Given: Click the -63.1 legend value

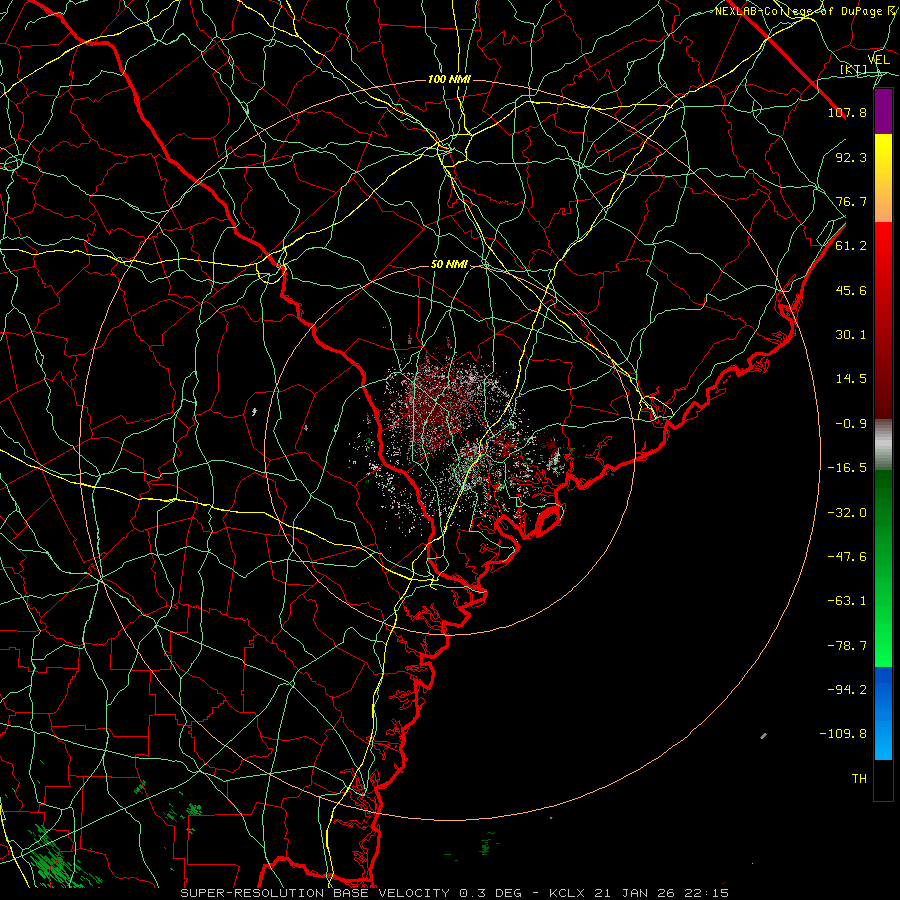Looking at the screenshot, I should pyautogui.click(x=847, y=601).
